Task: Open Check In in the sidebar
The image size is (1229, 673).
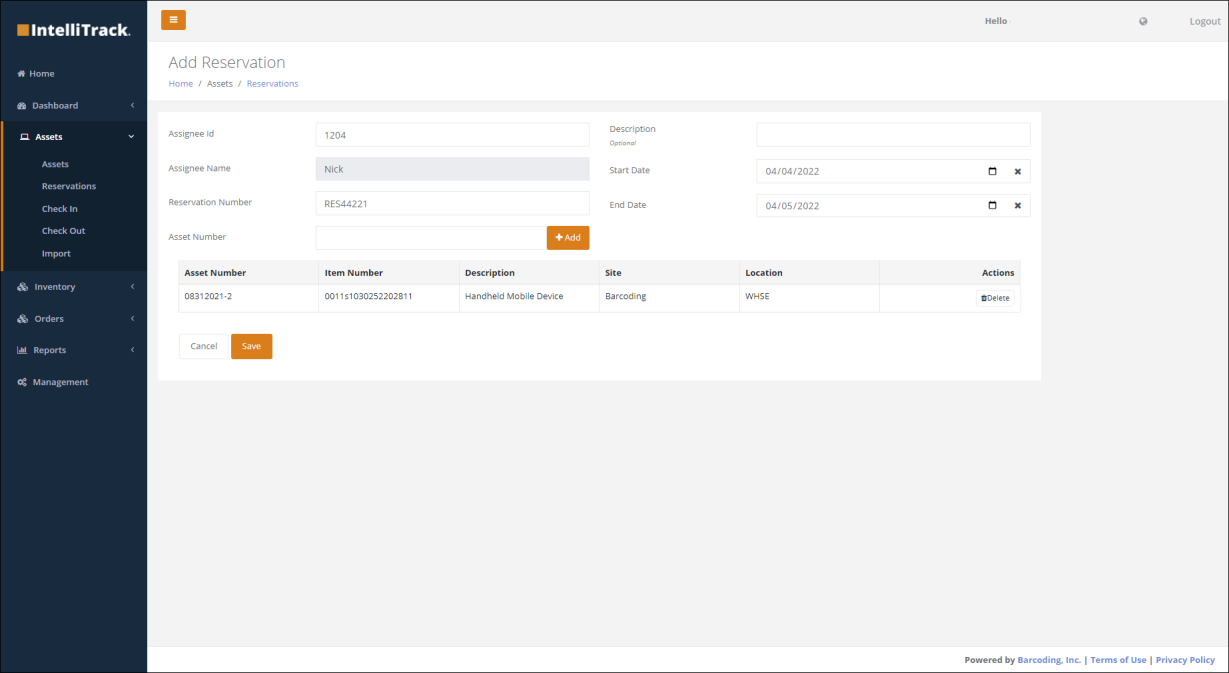Action: 59,209
